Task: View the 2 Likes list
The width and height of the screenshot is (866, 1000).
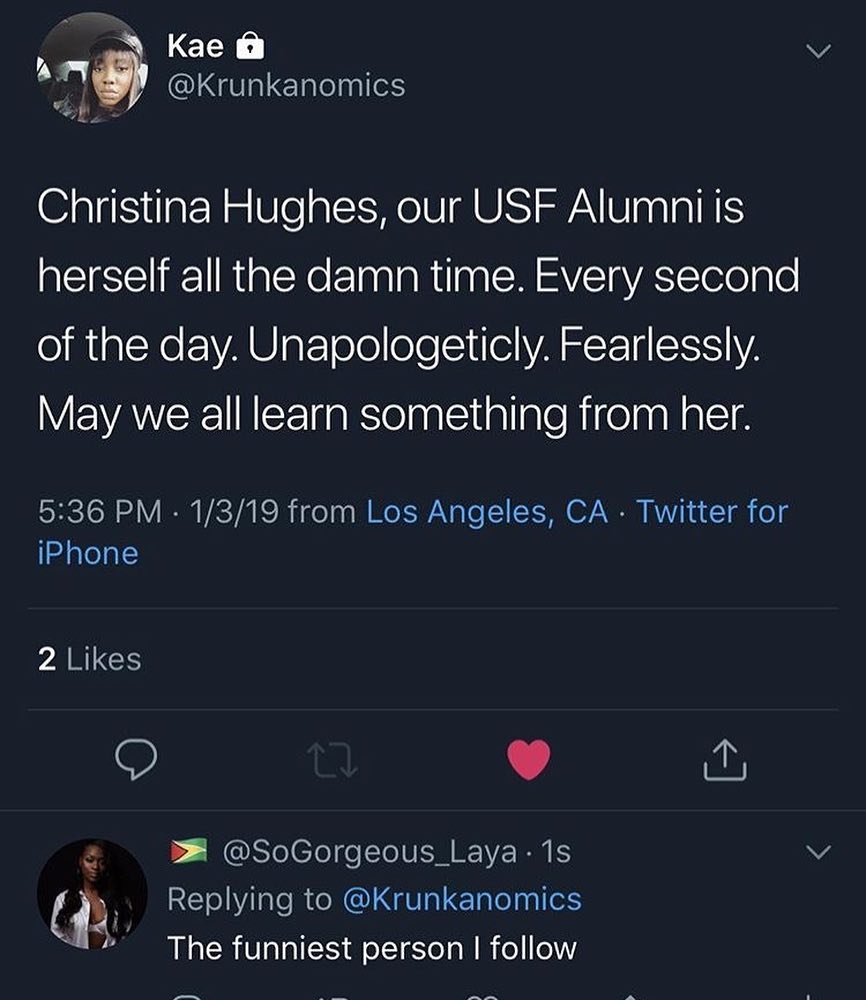Action: click(x=89, y=659)
